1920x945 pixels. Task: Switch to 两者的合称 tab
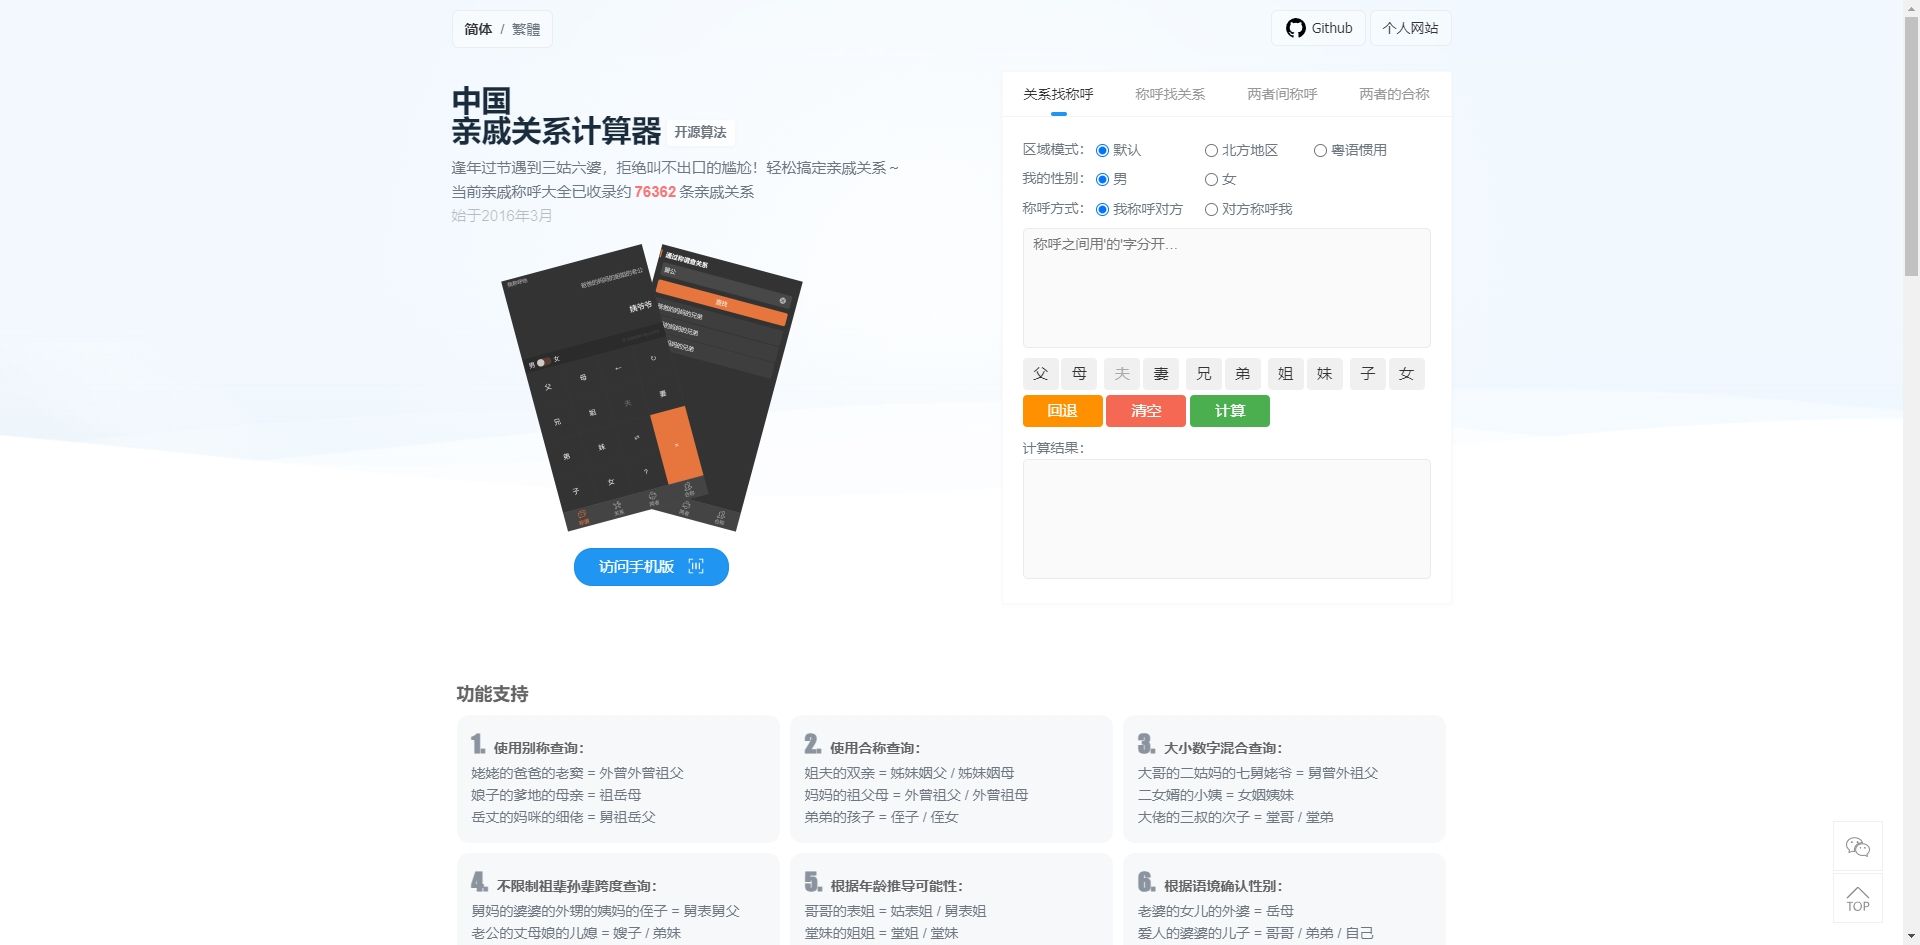click(1394, 94)
